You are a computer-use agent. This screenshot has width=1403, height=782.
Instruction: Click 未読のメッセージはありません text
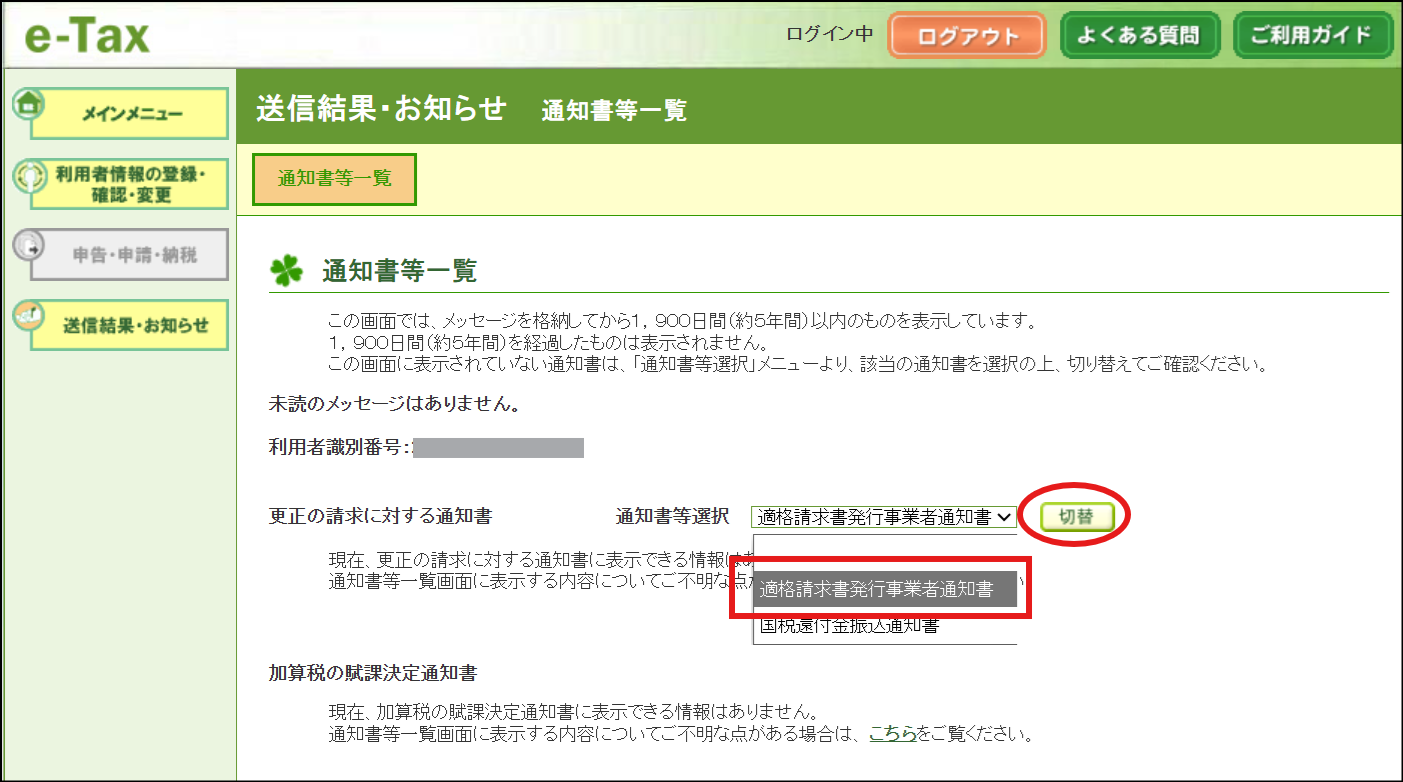tap(394, 406)
